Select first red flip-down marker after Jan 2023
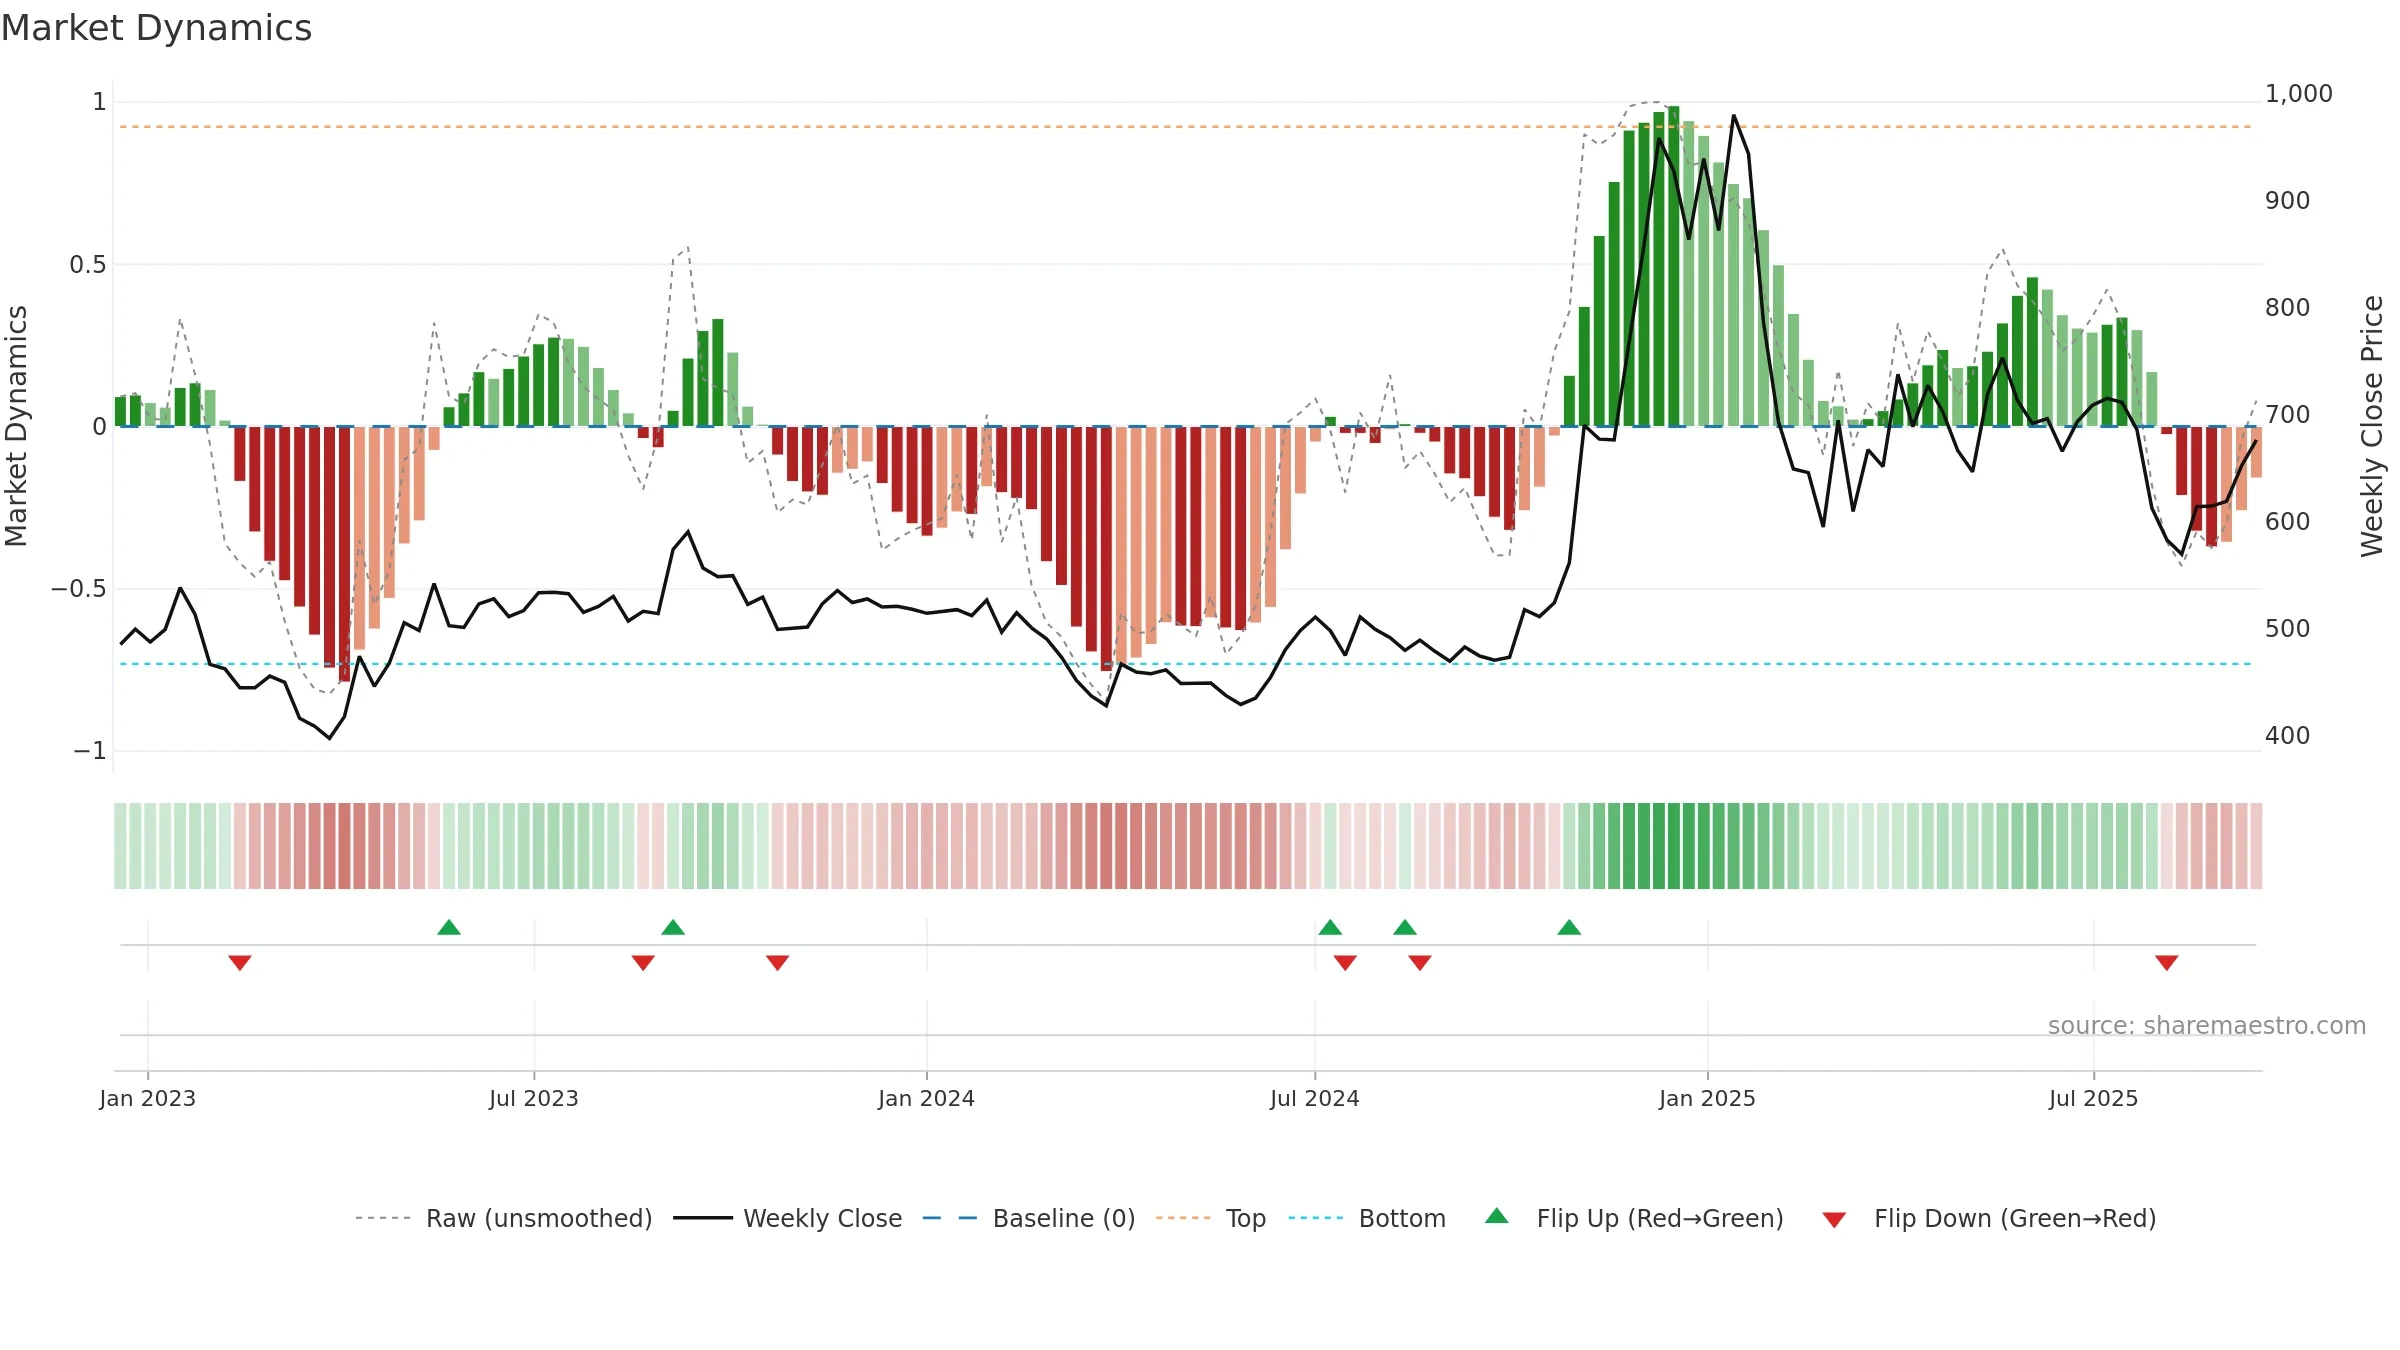The width and height of the screenshot is (2400, 1350). 240,962
